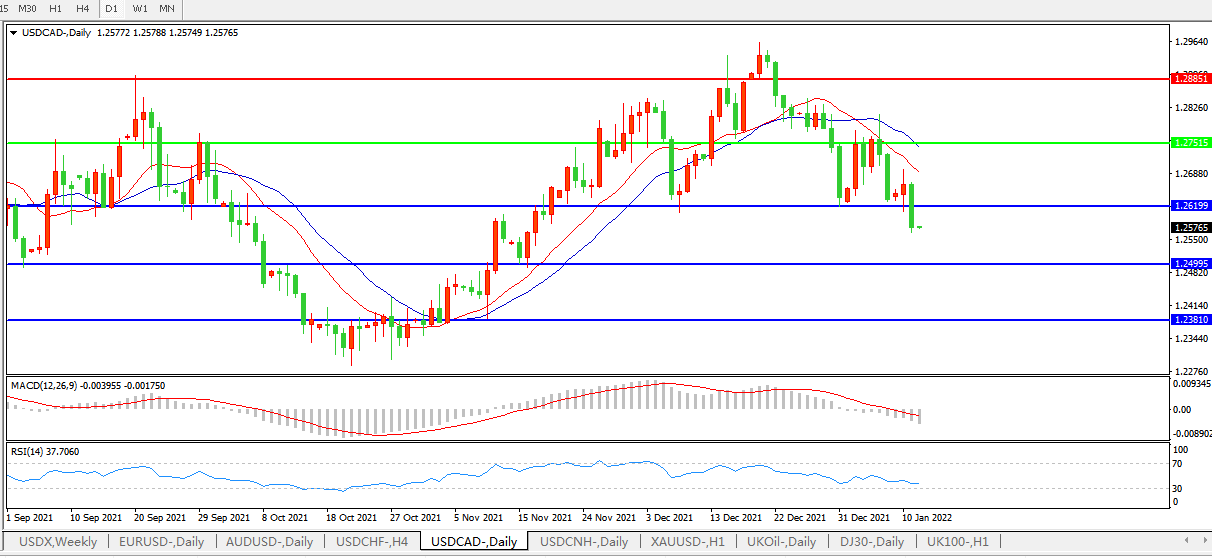Choose the H4 timeframe
This screenshot has width=1212, height=558.
83,8
